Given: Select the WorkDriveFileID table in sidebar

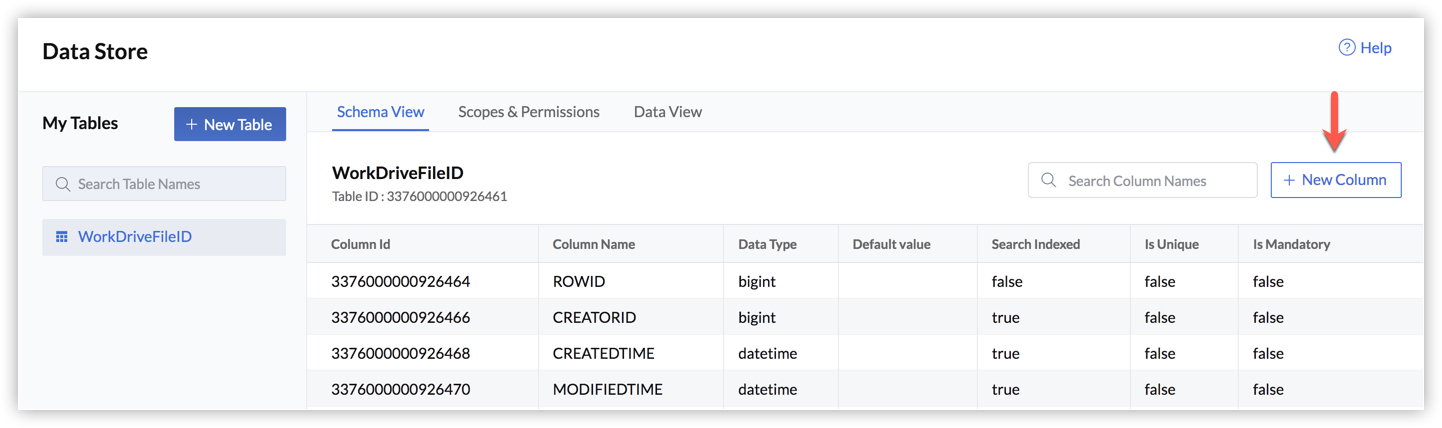Looking at the screenshot, I should [135, 237].
